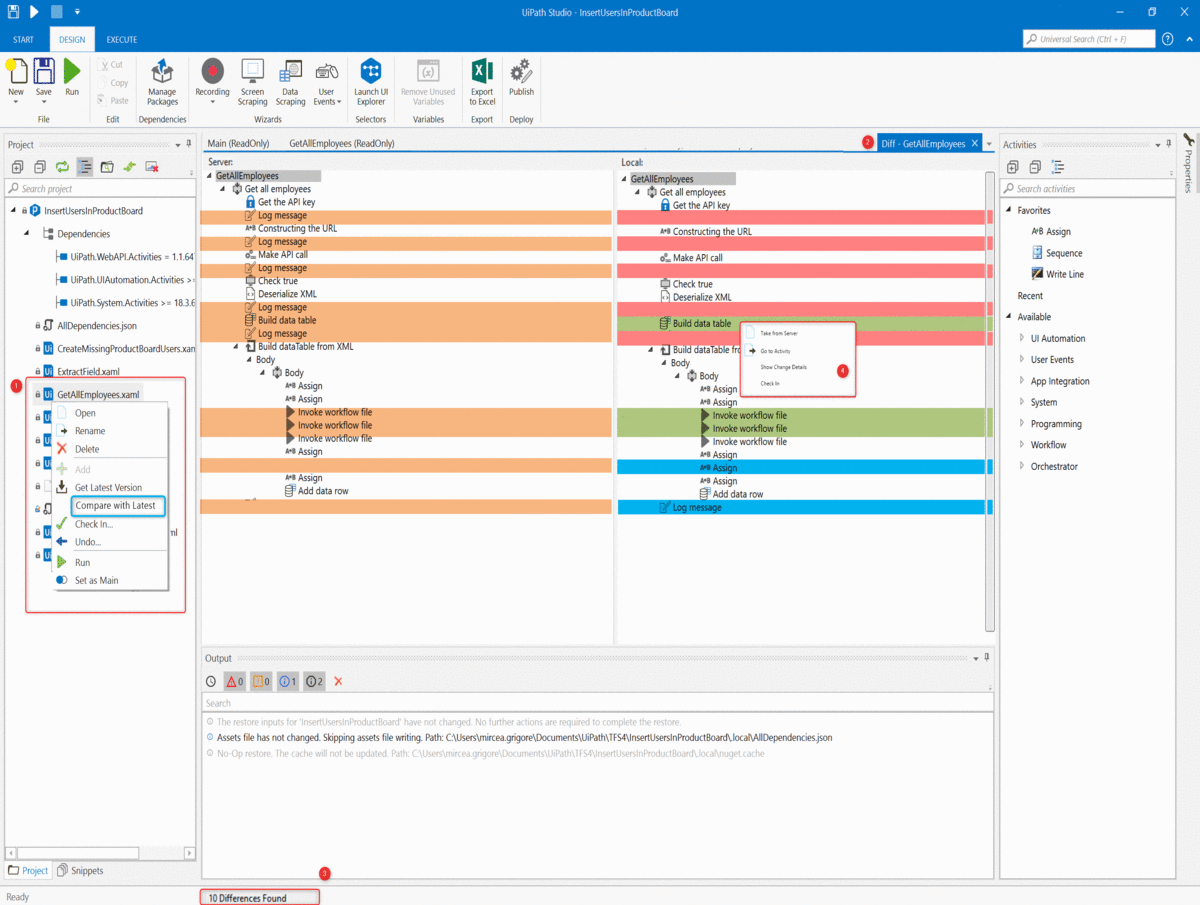Screen dimensions: 1200x905
Task: Pin the Output panel
Action: 986,658
